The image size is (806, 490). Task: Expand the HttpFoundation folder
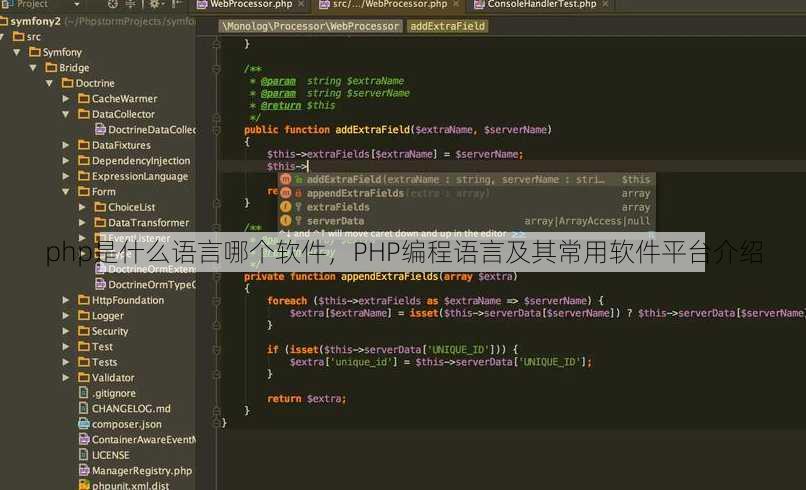click(66, 300)
